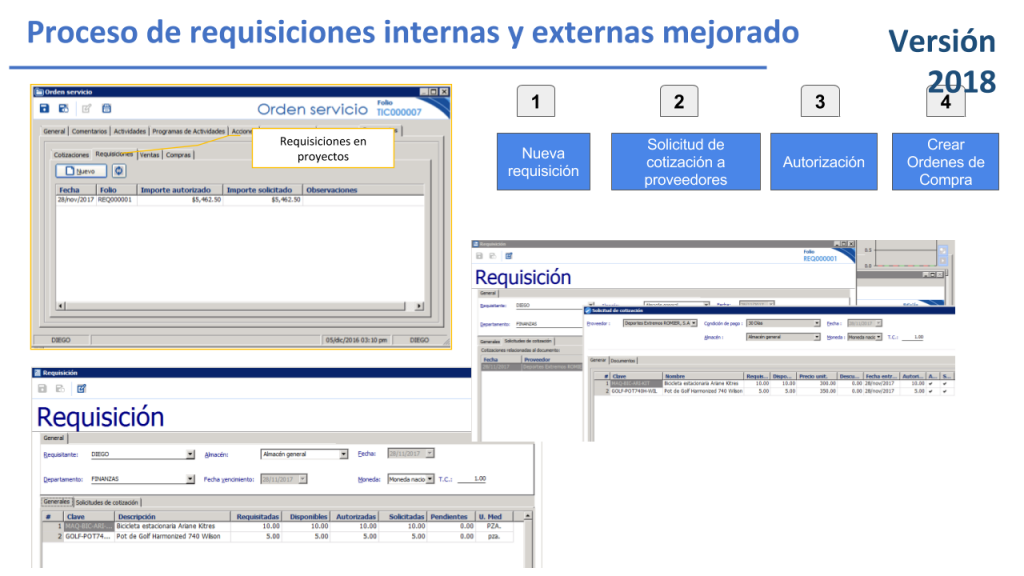Click the save-and-new icon in the Requisición window showing Folio REQ000001
Image resolution: width=1024 pixels, height=576 pixels.
pyautogui.click(x=493, y=256)
